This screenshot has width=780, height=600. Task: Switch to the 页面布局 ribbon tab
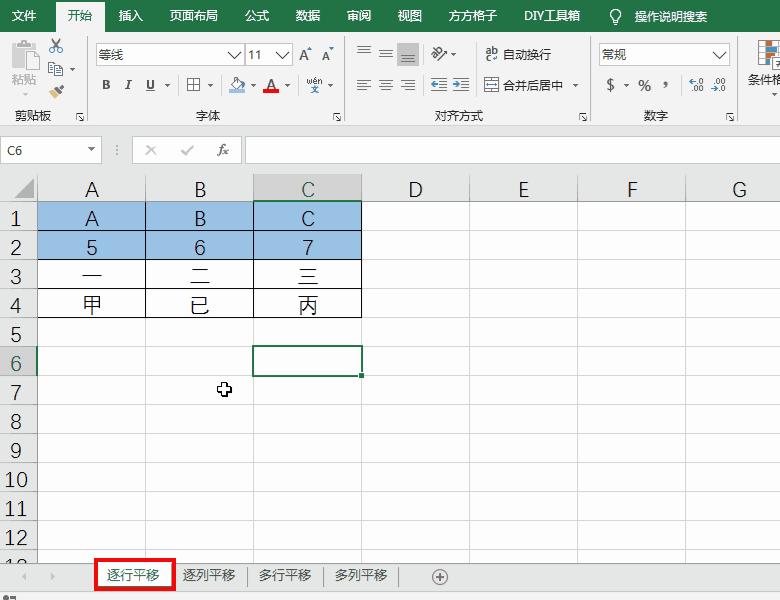[x=194, y=16]
